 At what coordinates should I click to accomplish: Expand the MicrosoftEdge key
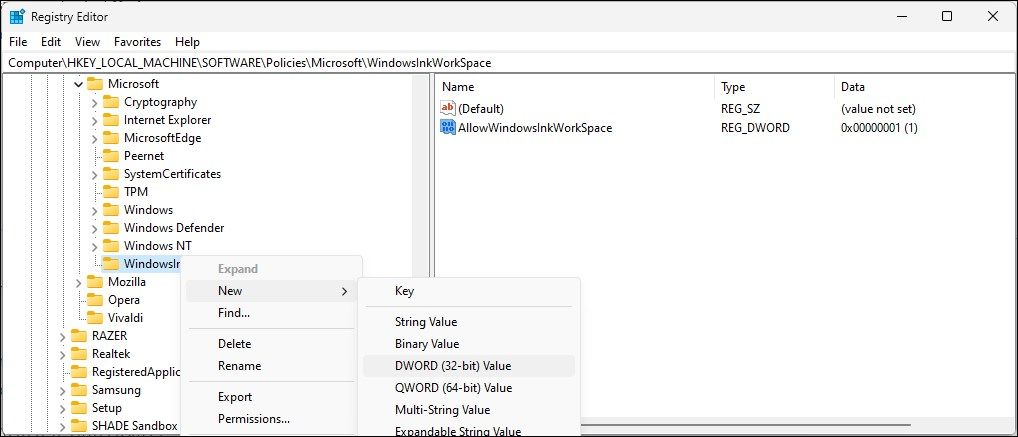click(x=95, y=138)
